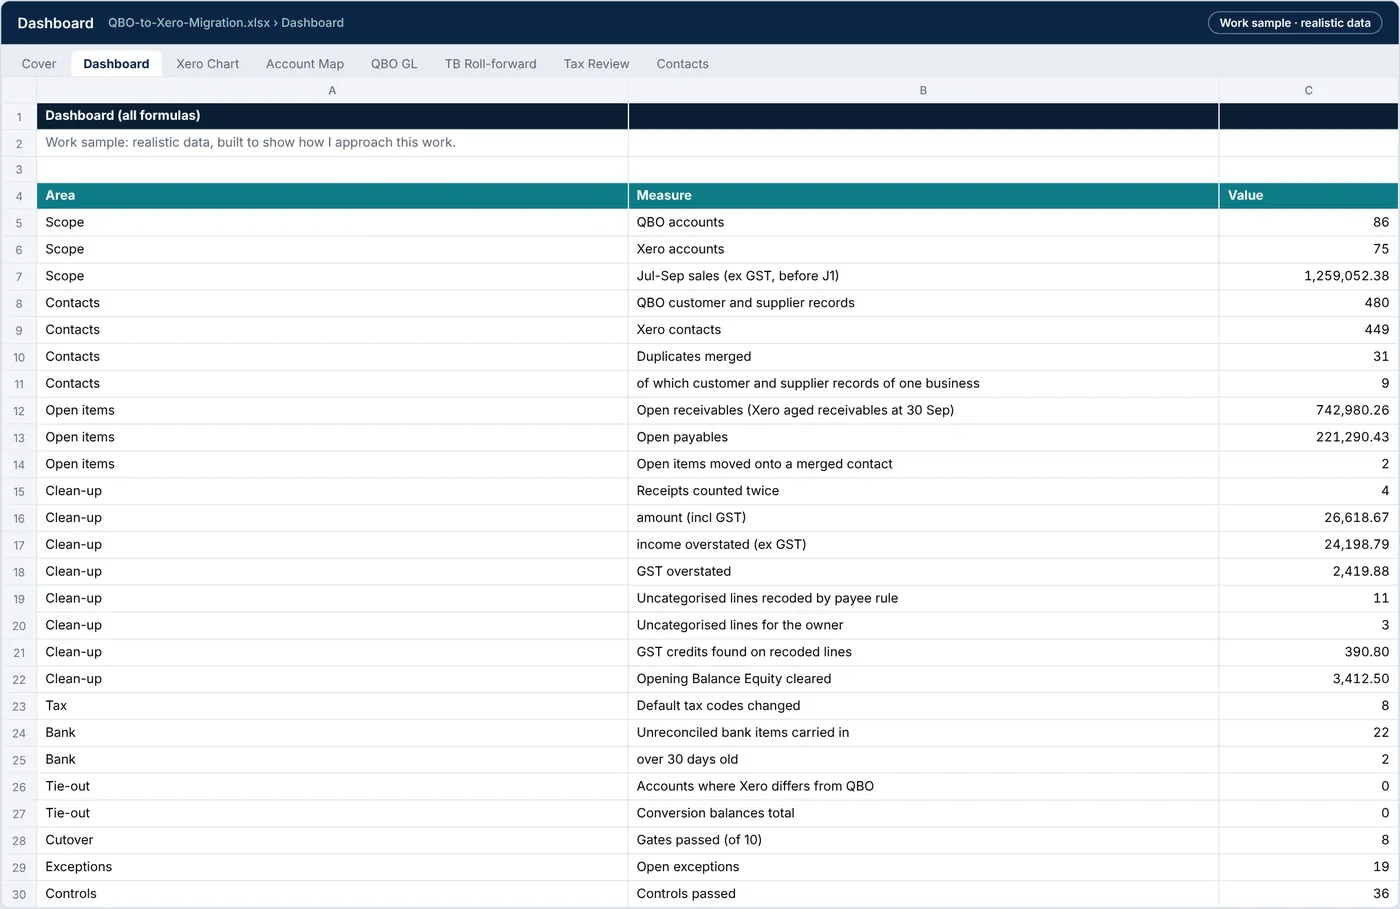Image resolution: width=1400 pixels, height=909 pixels.
Task: Click the 'Area' column heading cell
Action: click(332, 196)
